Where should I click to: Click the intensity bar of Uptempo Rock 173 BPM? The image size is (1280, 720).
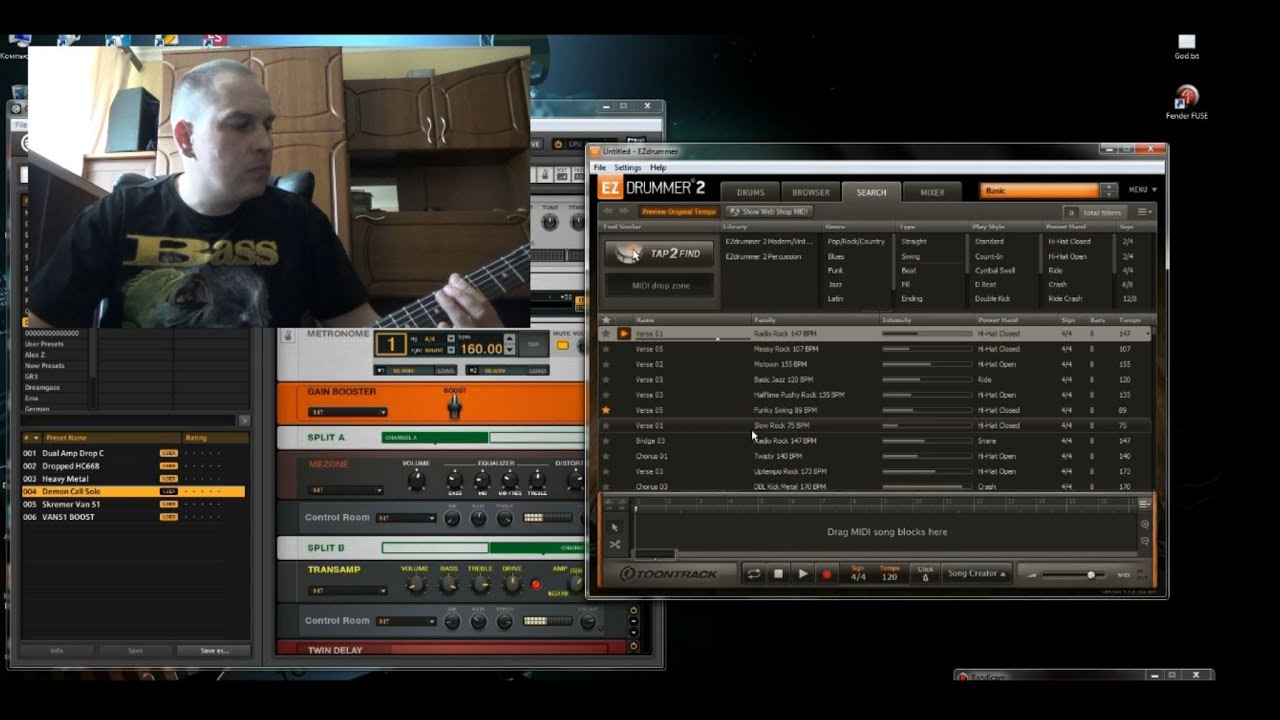[927, 471]
